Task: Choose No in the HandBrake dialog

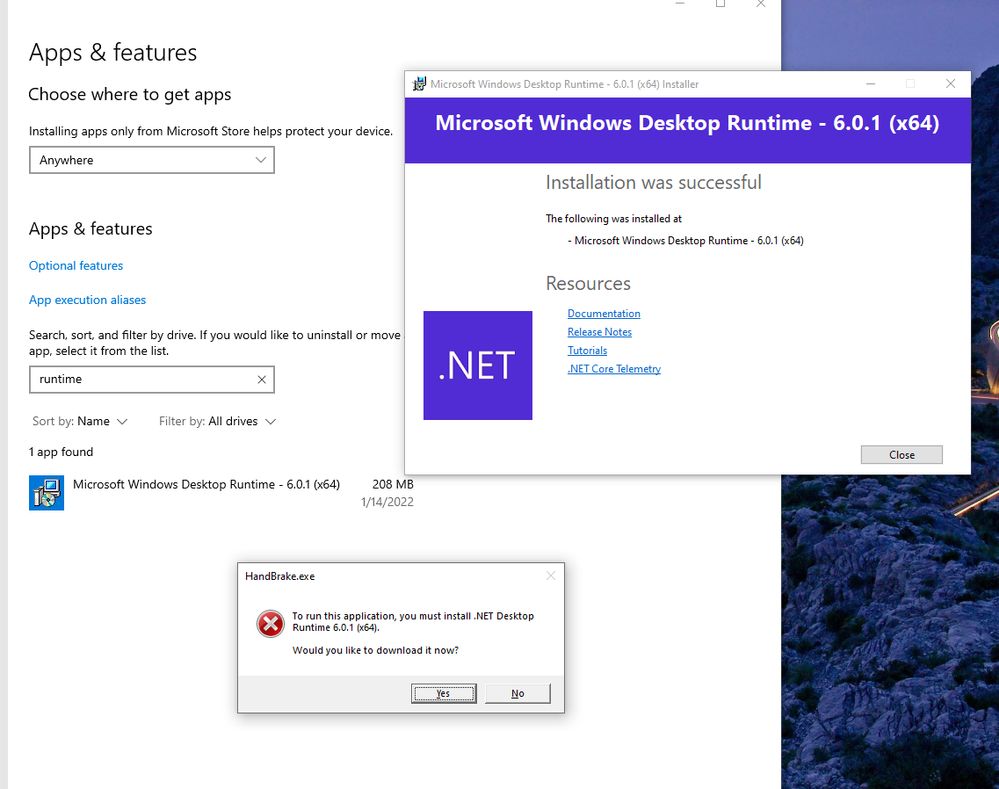Action: pos(517,693)
